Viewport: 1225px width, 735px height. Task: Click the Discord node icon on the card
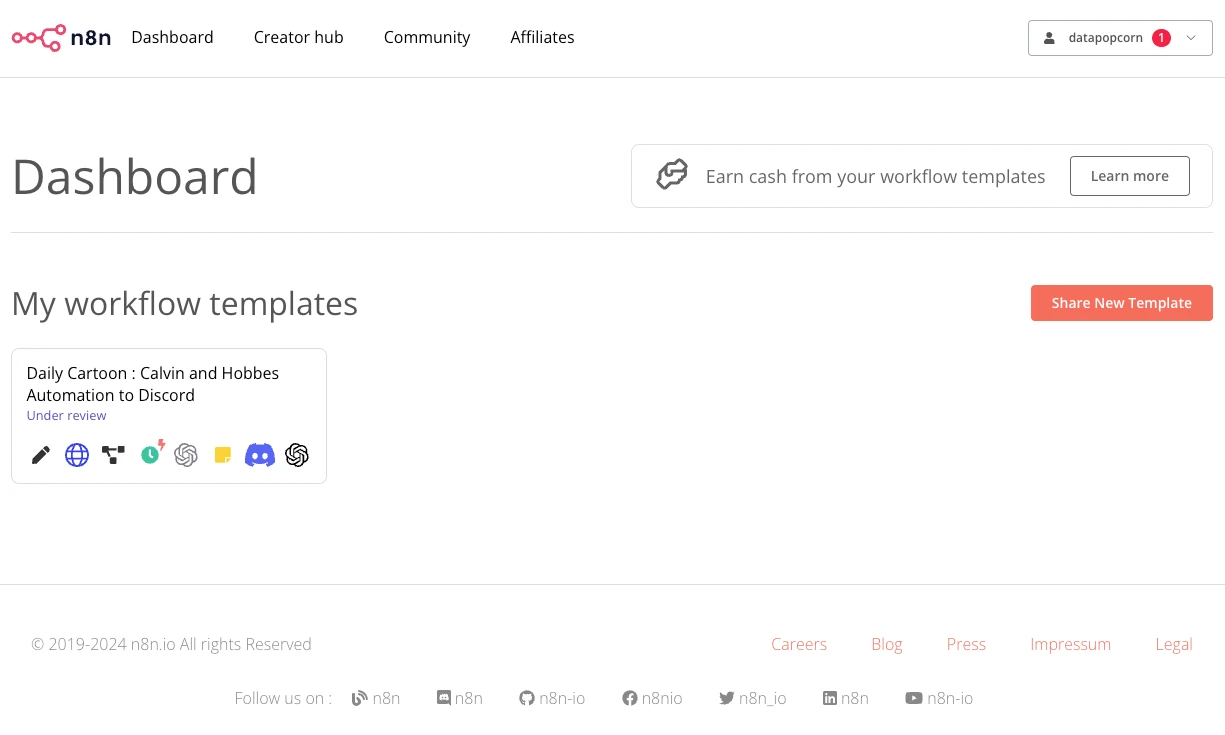[x=260, y=456]
